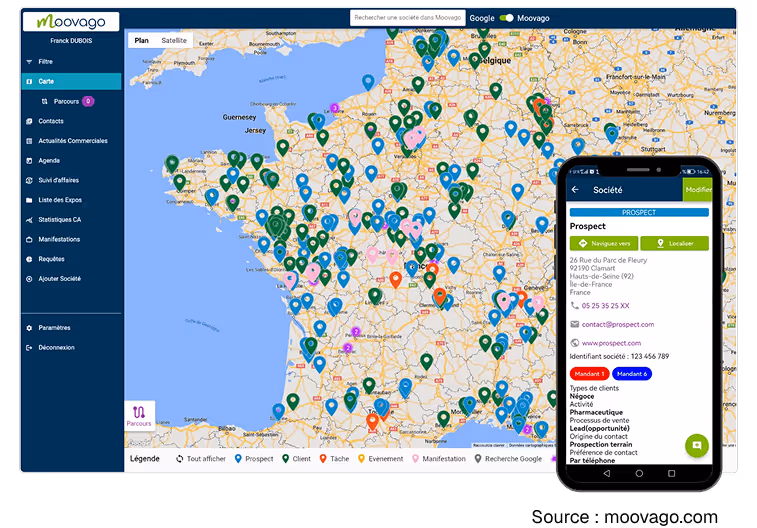
Task: Toggle Prospect markers in legend
Action: (254, 459)
